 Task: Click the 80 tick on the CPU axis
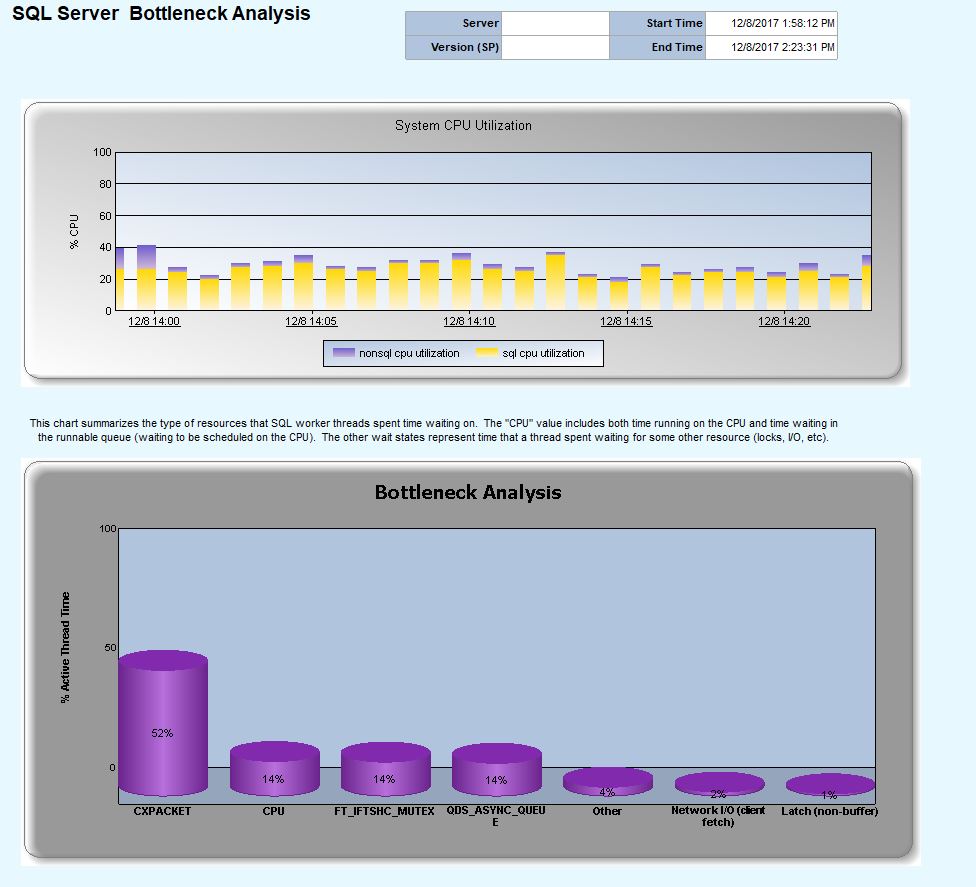coord(105,184)
